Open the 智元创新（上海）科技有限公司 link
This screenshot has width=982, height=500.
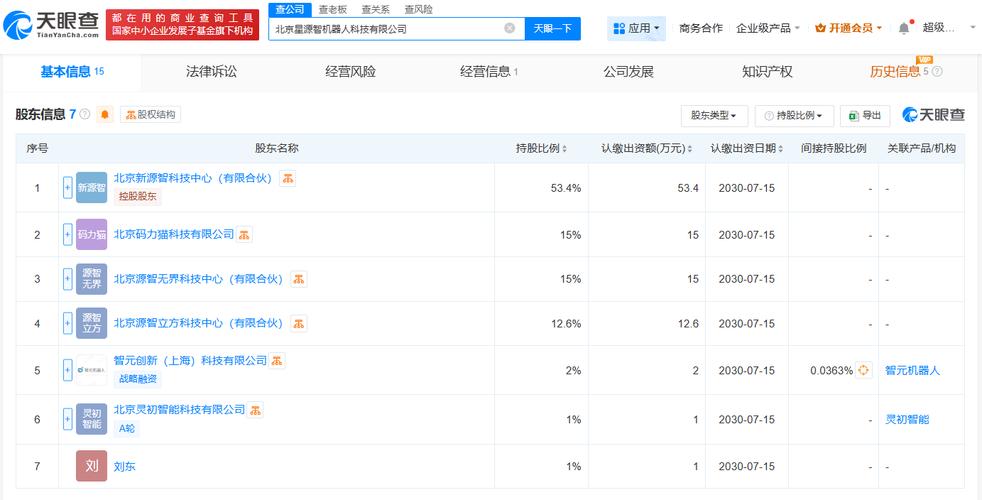click(190, 360)
